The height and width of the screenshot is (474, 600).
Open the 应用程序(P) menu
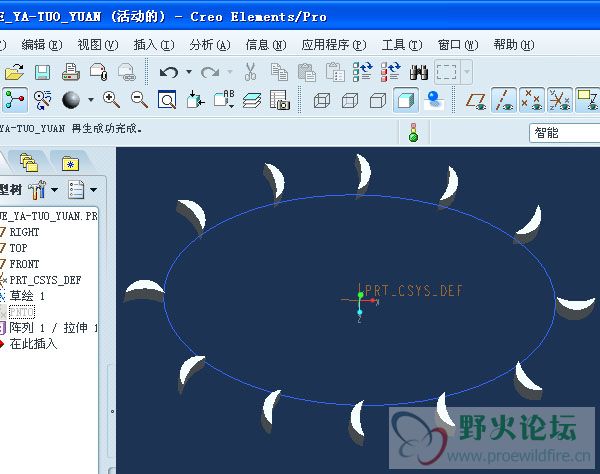tap(334, 45)
